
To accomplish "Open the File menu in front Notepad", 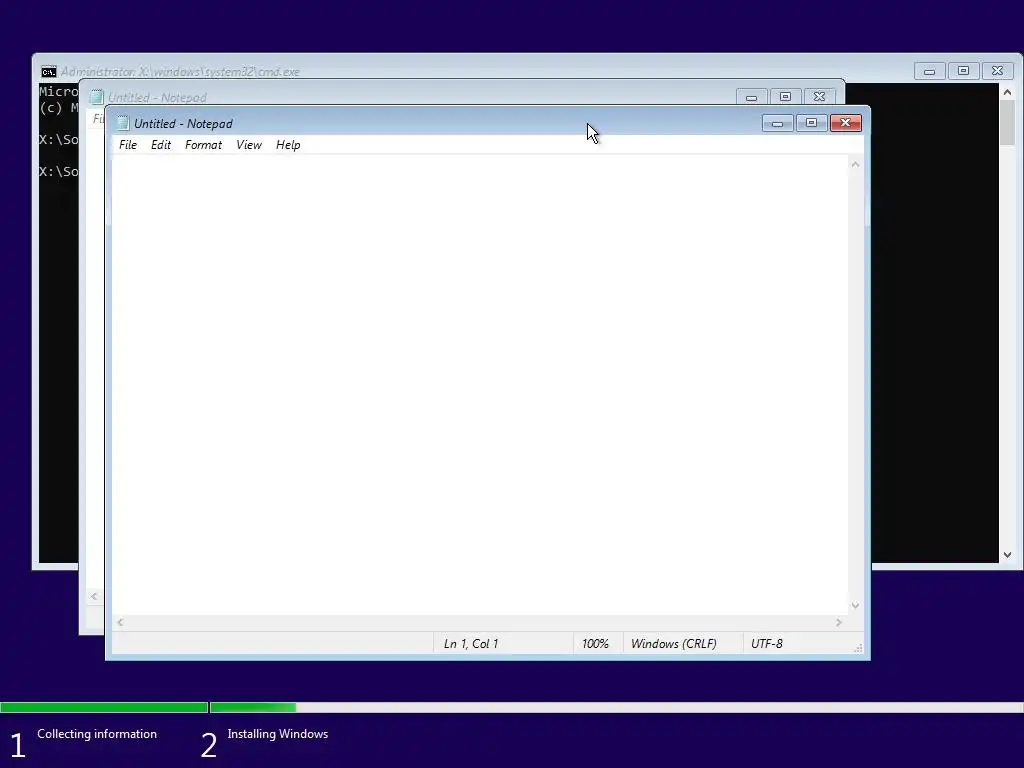I will [128, 145].
